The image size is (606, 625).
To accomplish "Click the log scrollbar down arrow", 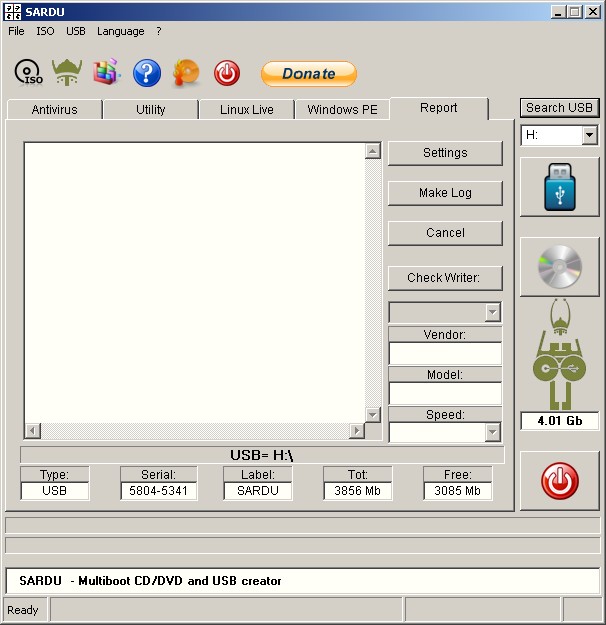I will tap(372, 415).
